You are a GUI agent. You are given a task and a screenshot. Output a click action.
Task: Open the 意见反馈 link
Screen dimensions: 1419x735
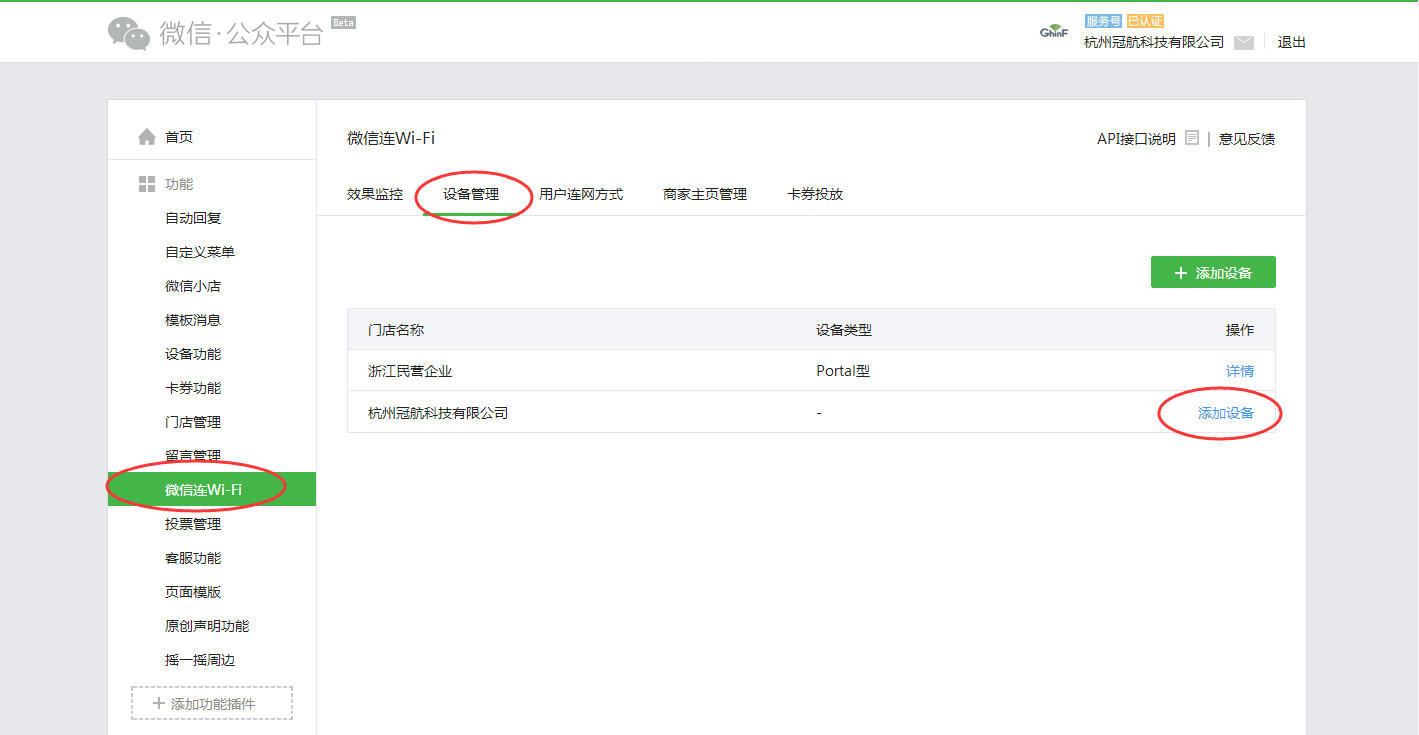1246,139
